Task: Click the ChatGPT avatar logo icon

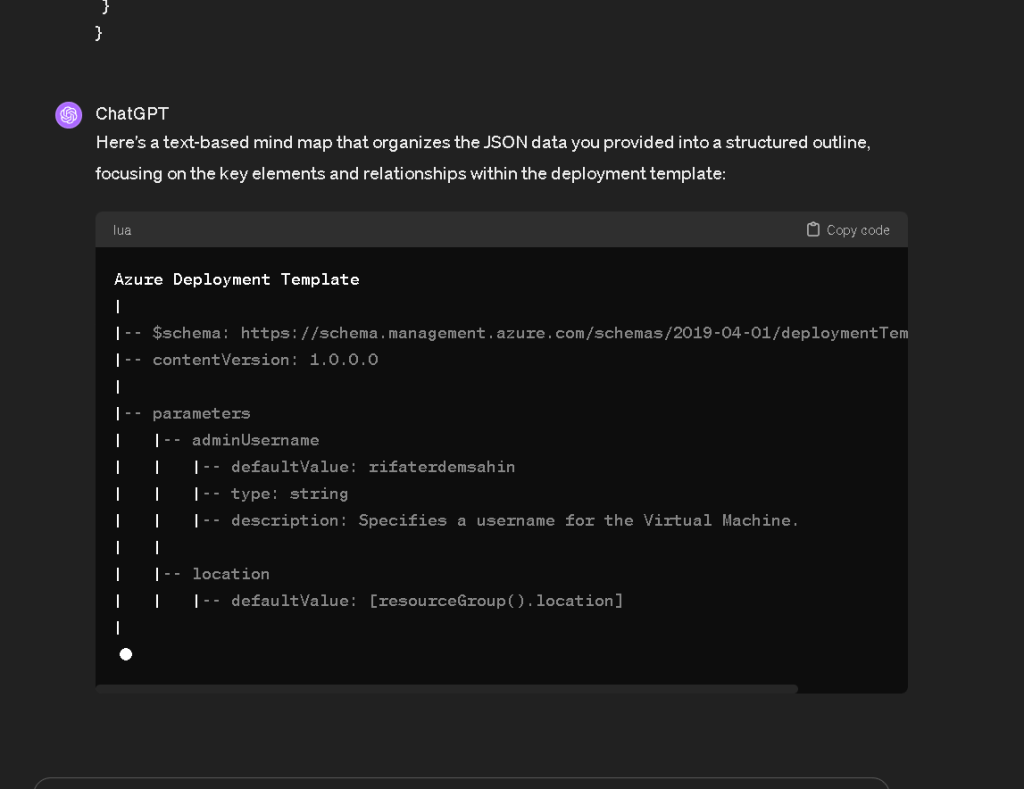Action: pos(69,115)
